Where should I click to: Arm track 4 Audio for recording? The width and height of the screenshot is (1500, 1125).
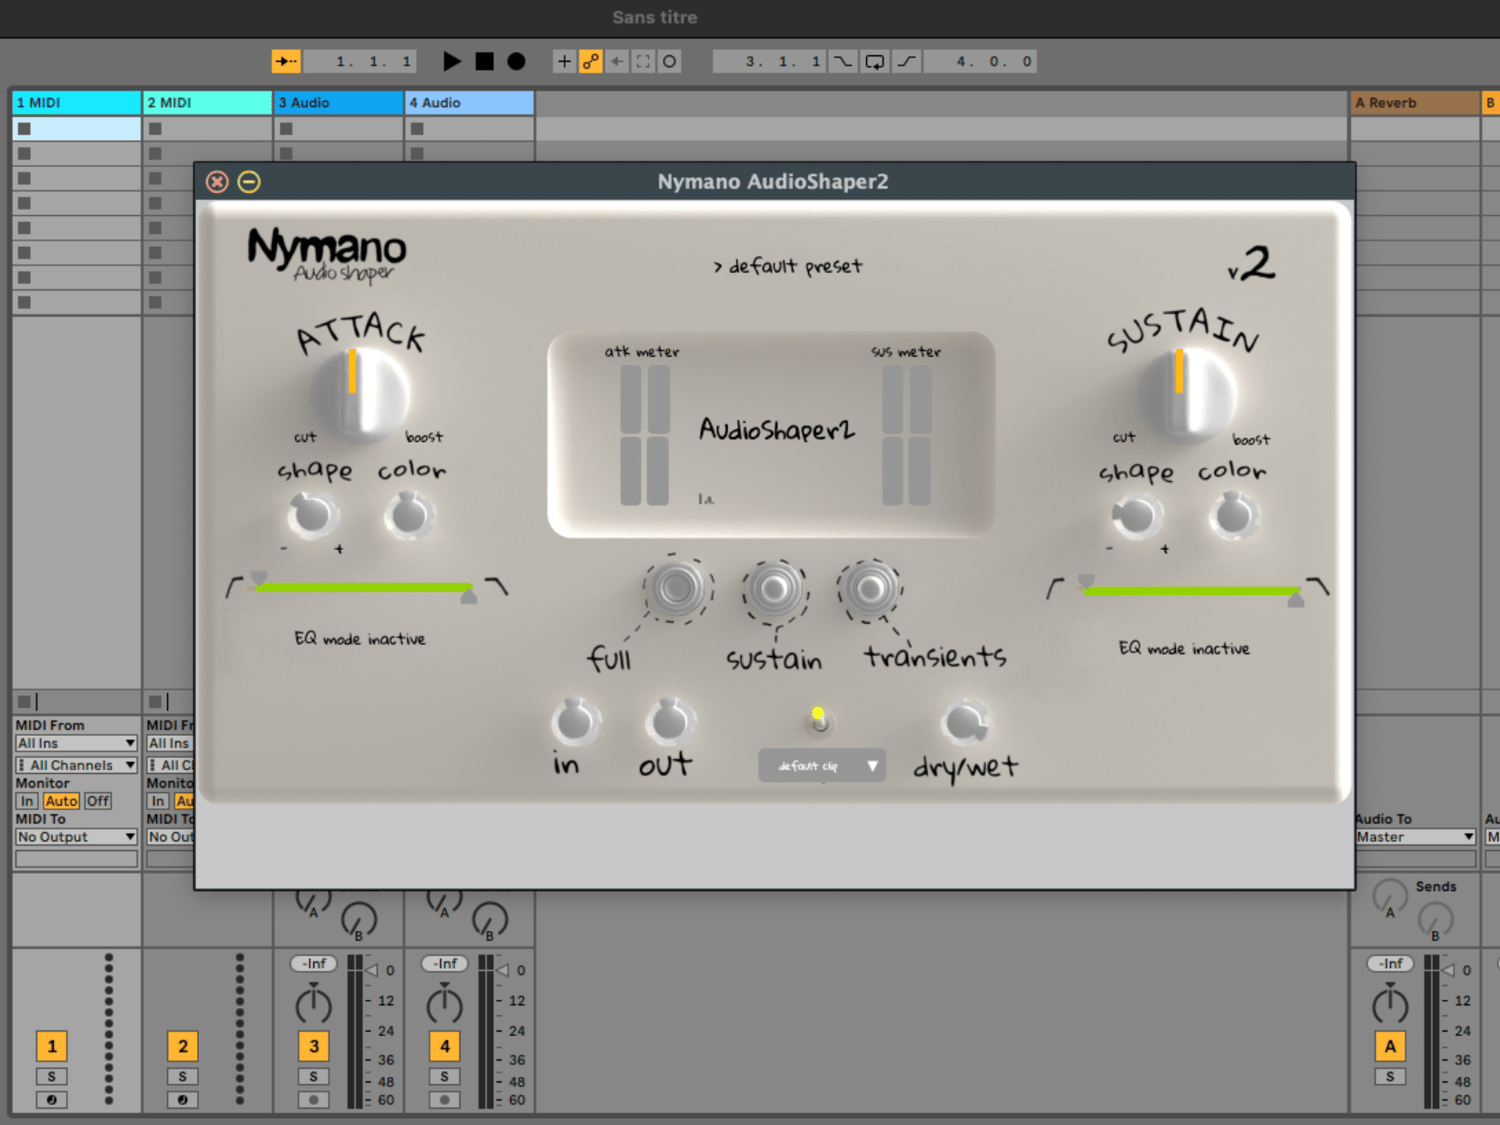pos(444,1099)
